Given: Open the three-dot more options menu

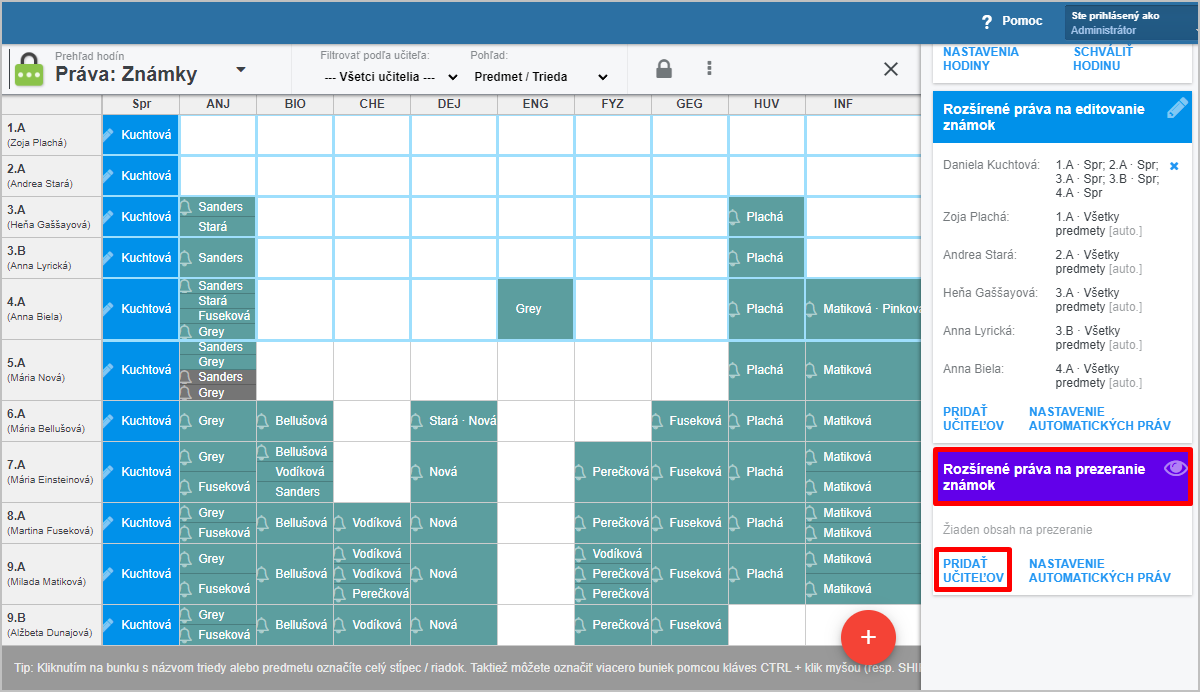Looking at the screenshot, I should 709,69.
